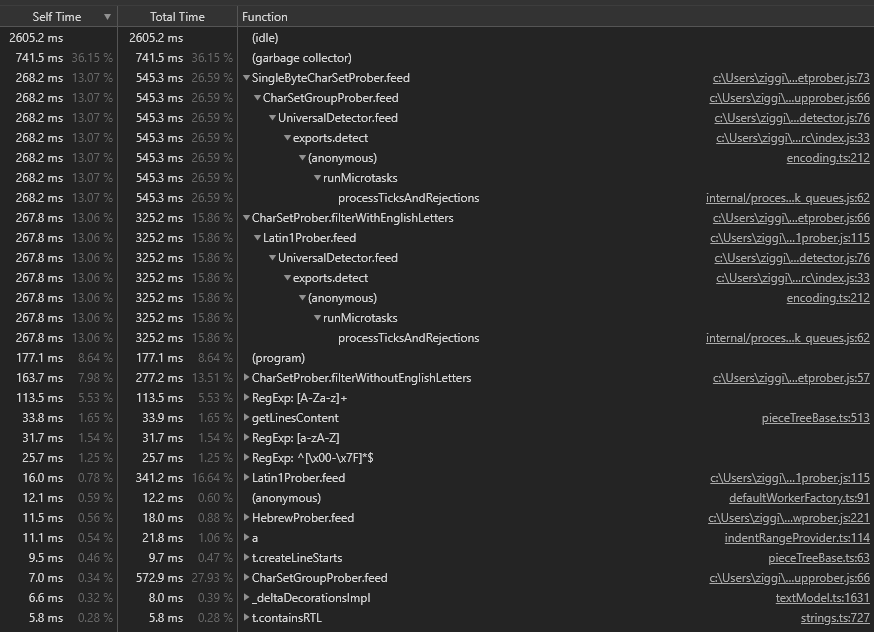Click the Function column header

[265, 16]
